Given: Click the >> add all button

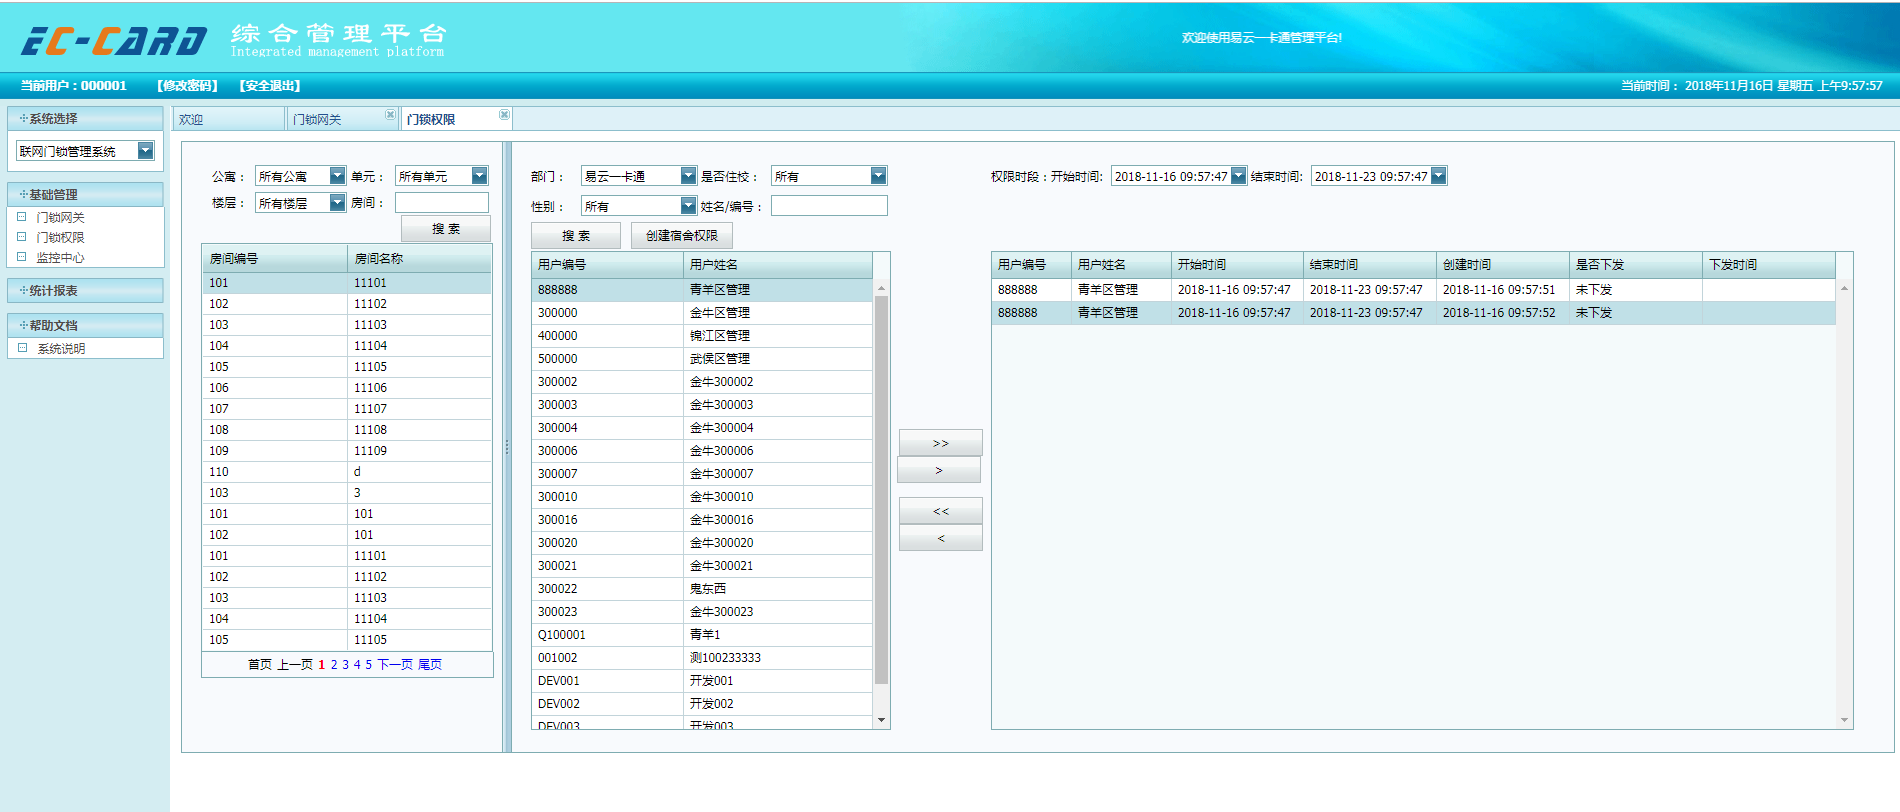Looking at the screenshot, I should pos(940,443).
